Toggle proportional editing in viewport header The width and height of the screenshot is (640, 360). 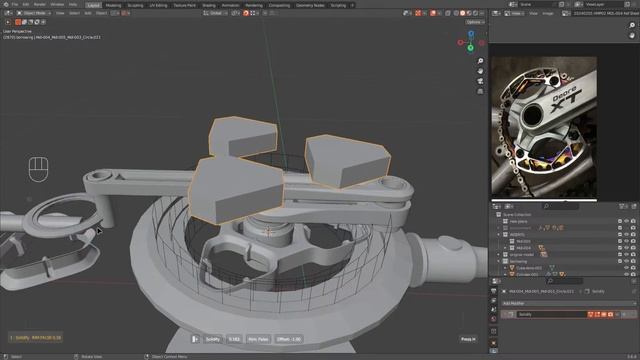coord(265,13)
